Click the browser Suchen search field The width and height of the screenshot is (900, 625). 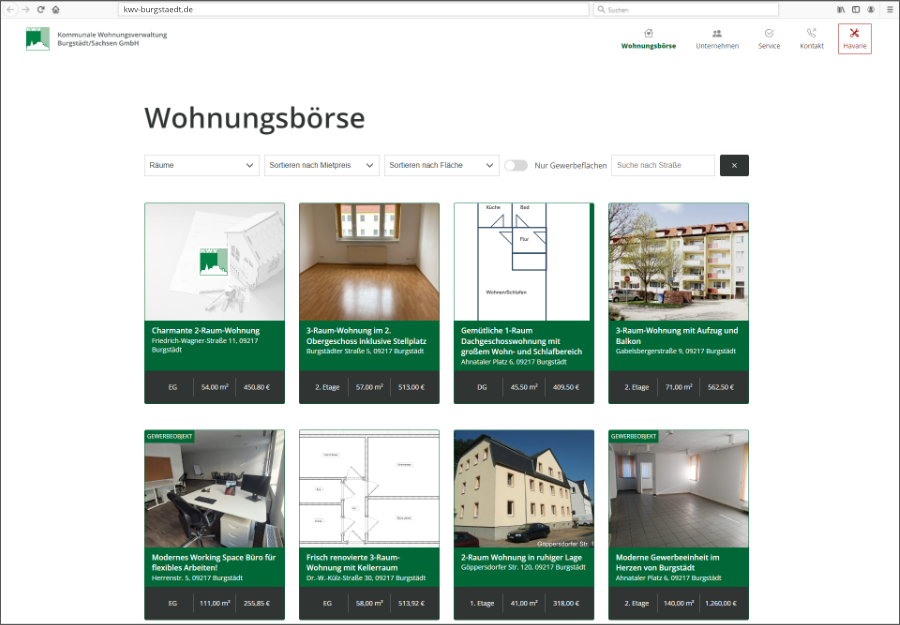(686, 9)
